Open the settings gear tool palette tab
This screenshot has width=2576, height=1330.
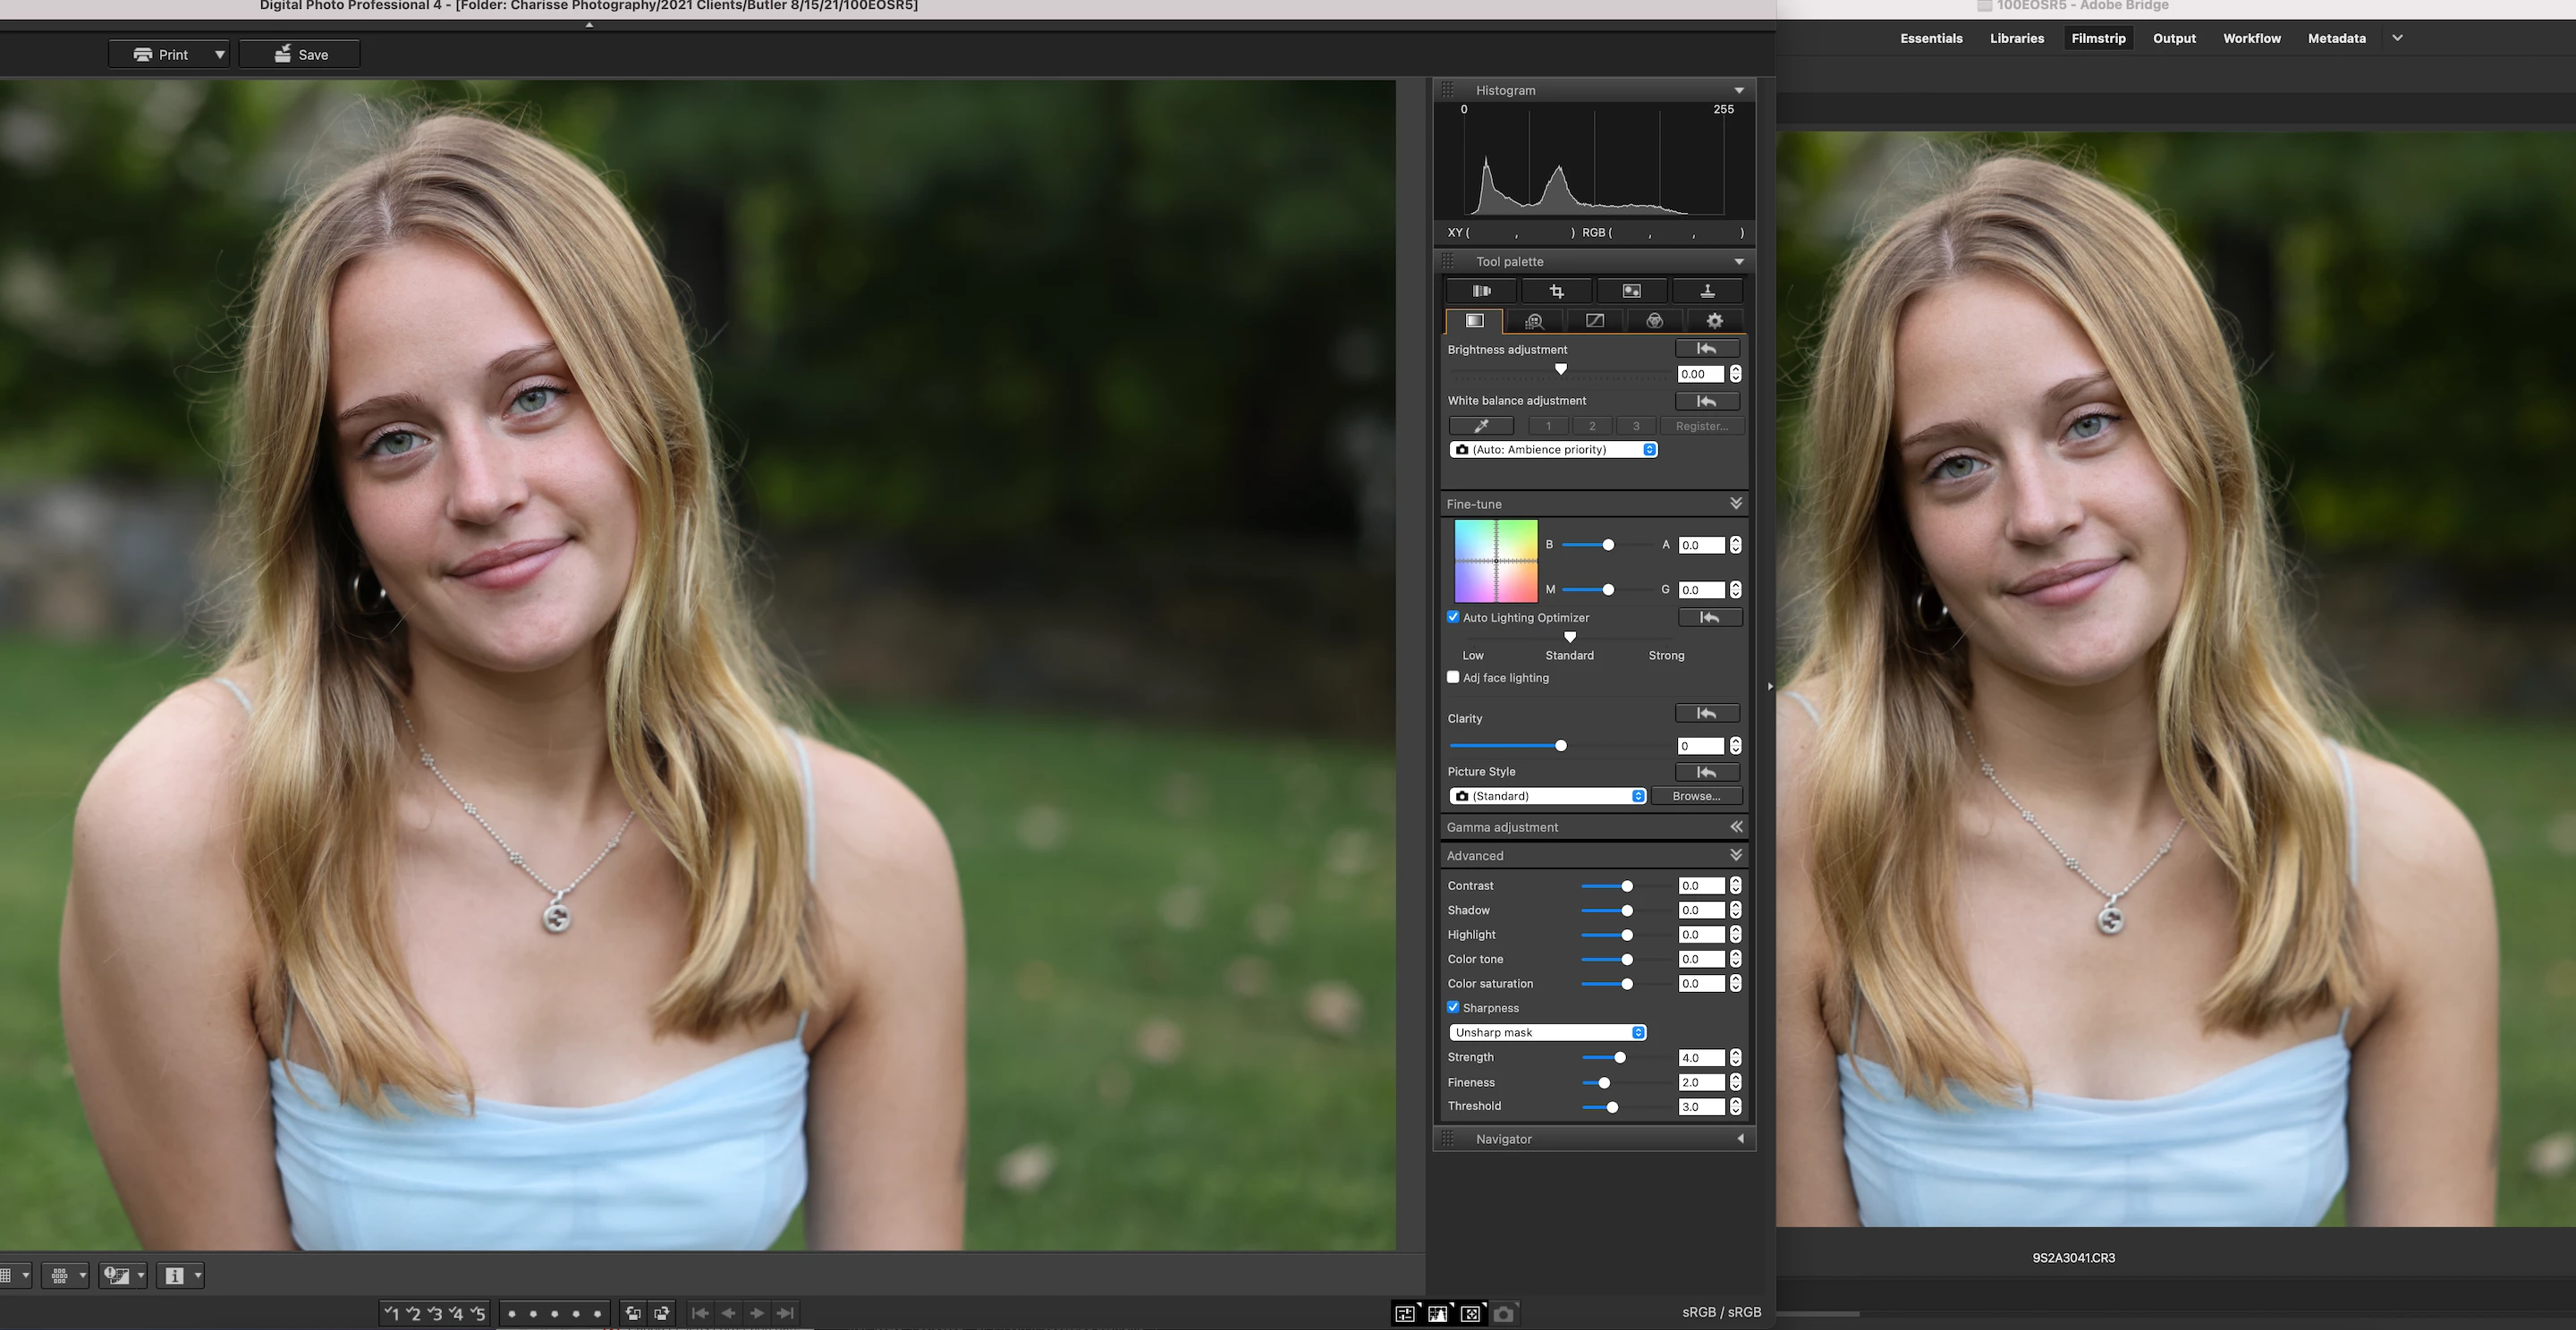(1714, 321)
